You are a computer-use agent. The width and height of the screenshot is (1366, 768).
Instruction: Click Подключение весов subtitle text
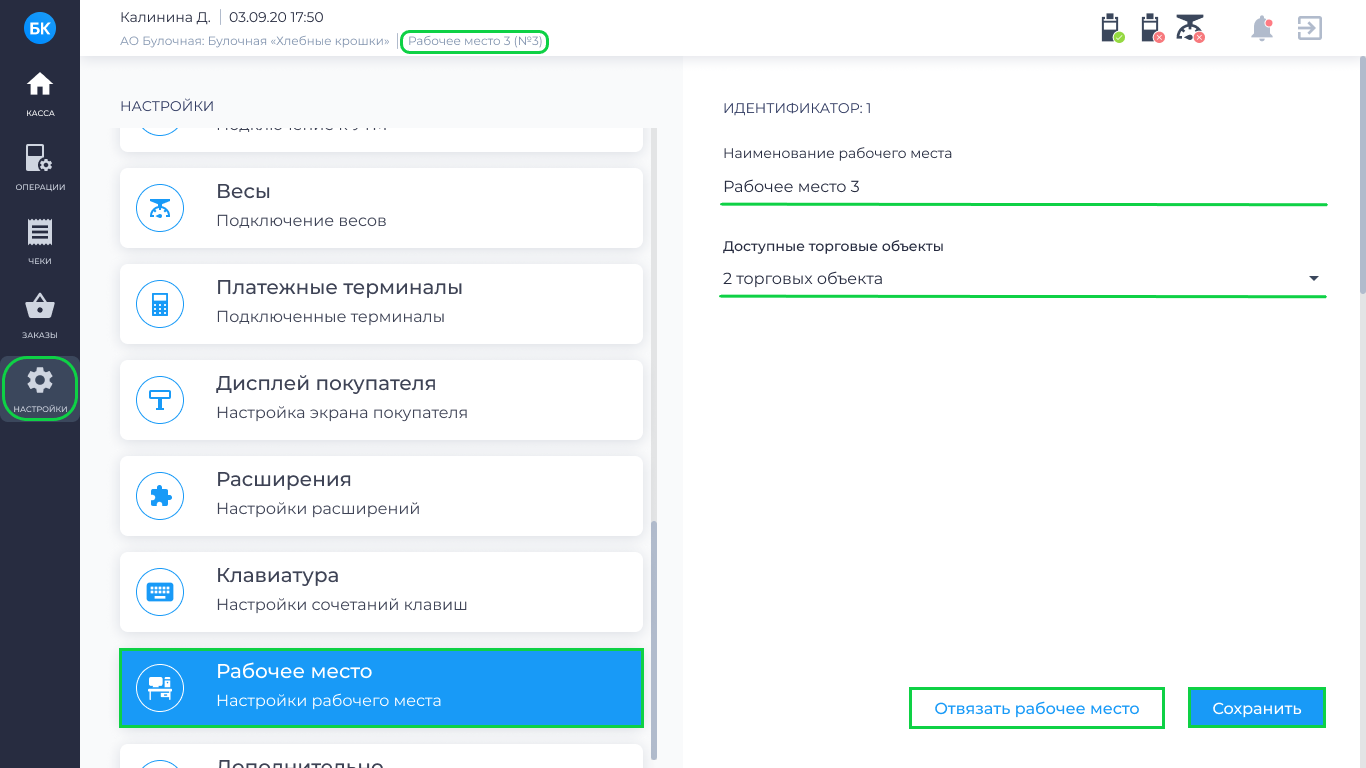pos(301,221)
